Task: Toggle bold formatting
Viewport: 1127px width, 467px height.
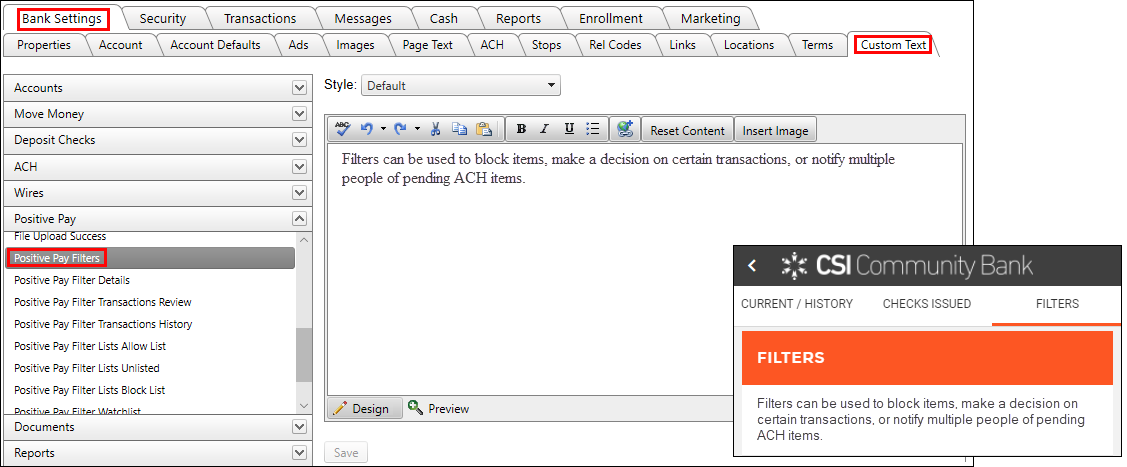Action: tap(521, 129)
